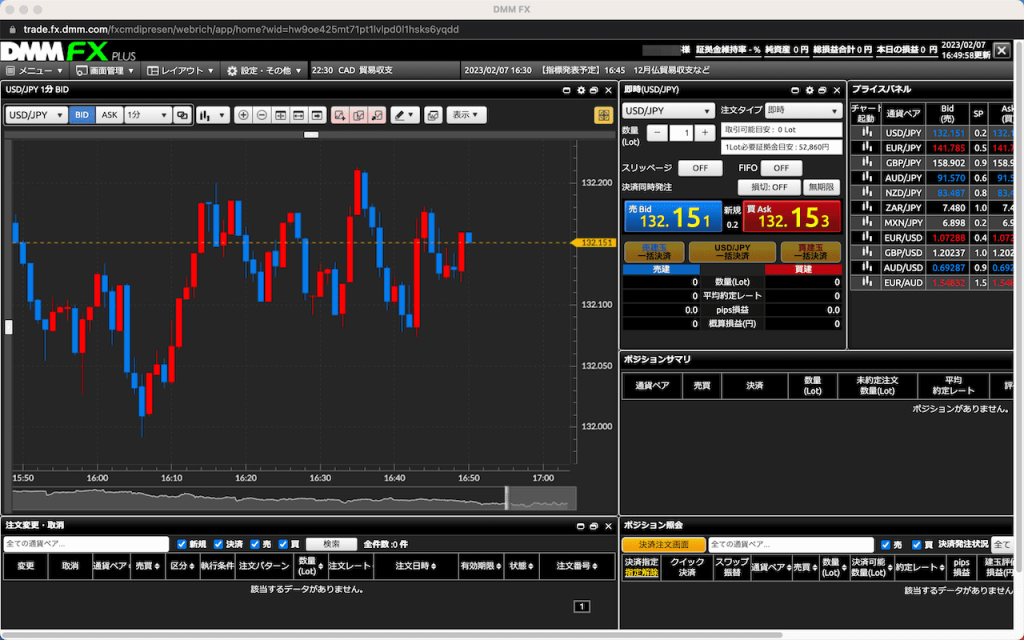Open the 1分 timeframe dropdown

(x=148, y=115)
